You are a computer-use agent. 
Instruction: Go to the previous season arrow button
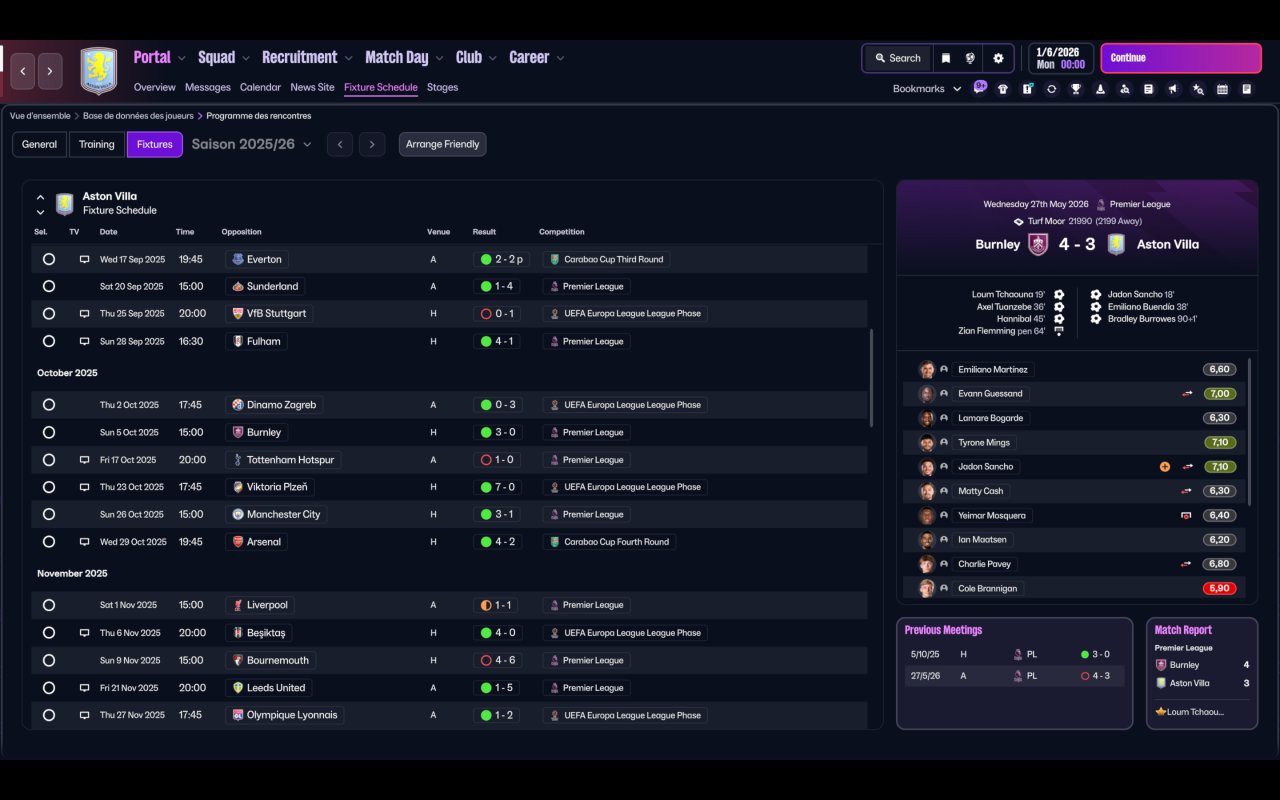(340, 144)
